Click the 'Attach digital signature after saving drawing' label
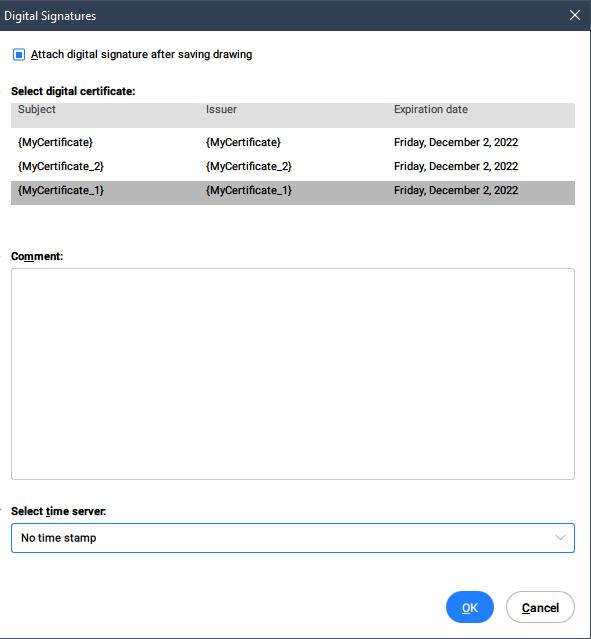The image size is (591, 639). 141,54
